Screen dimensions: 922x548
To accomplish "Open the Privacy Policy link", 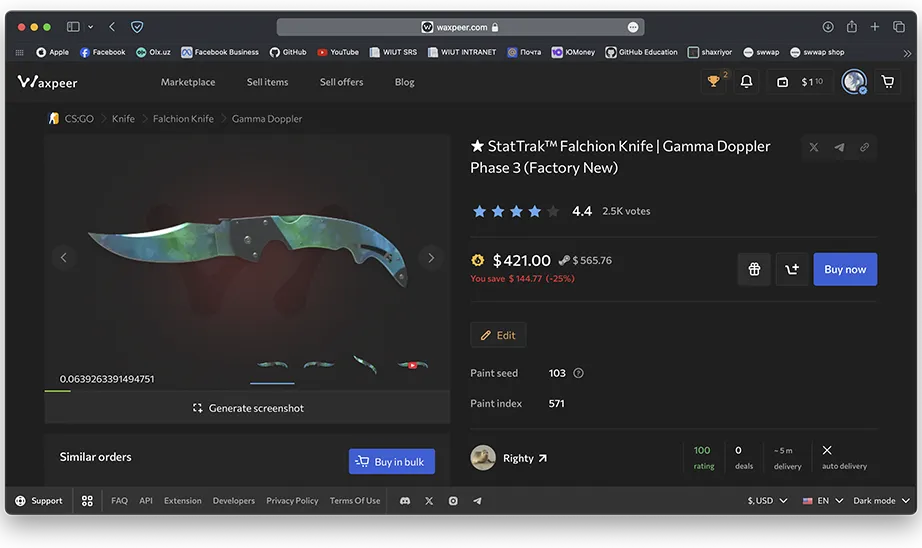I will click(292, 501).
